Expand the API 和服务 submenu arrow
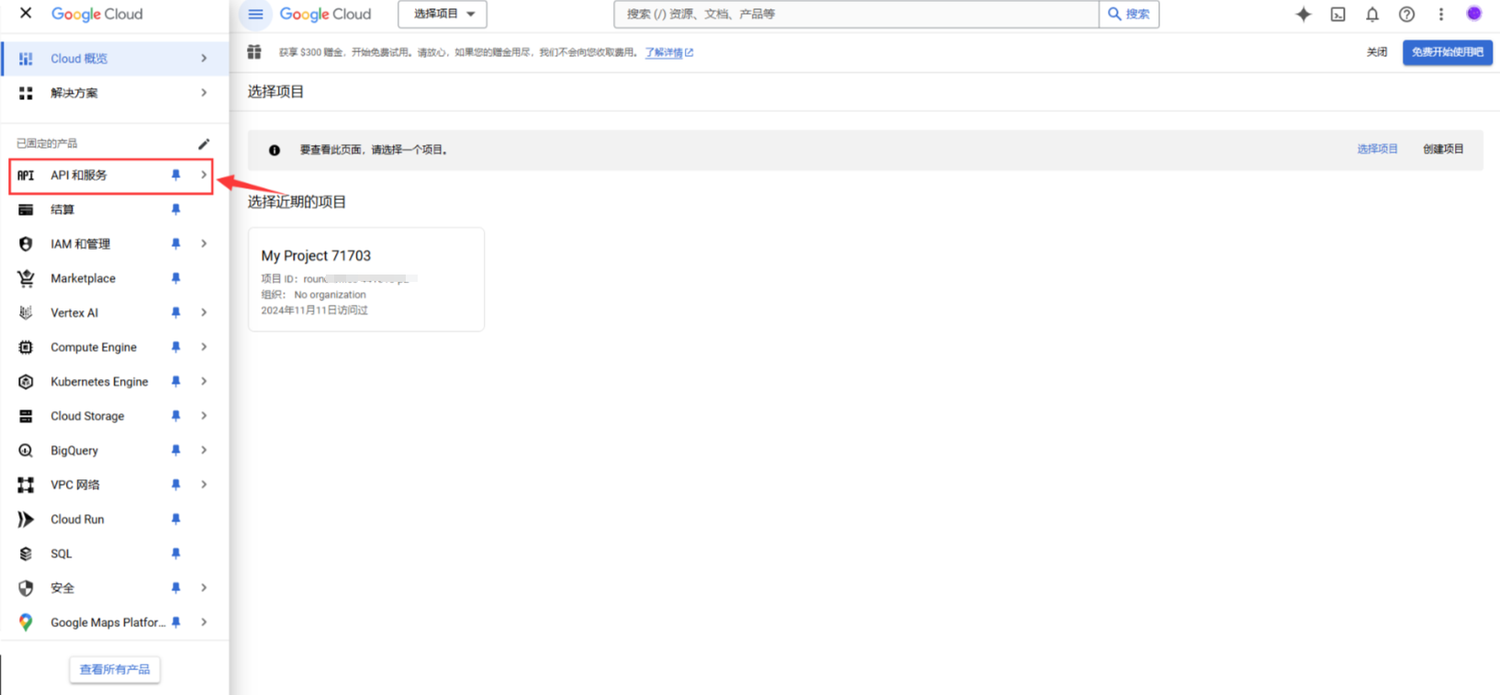The width and height of the screenshot is (1500, 695). tap(204, 175)
